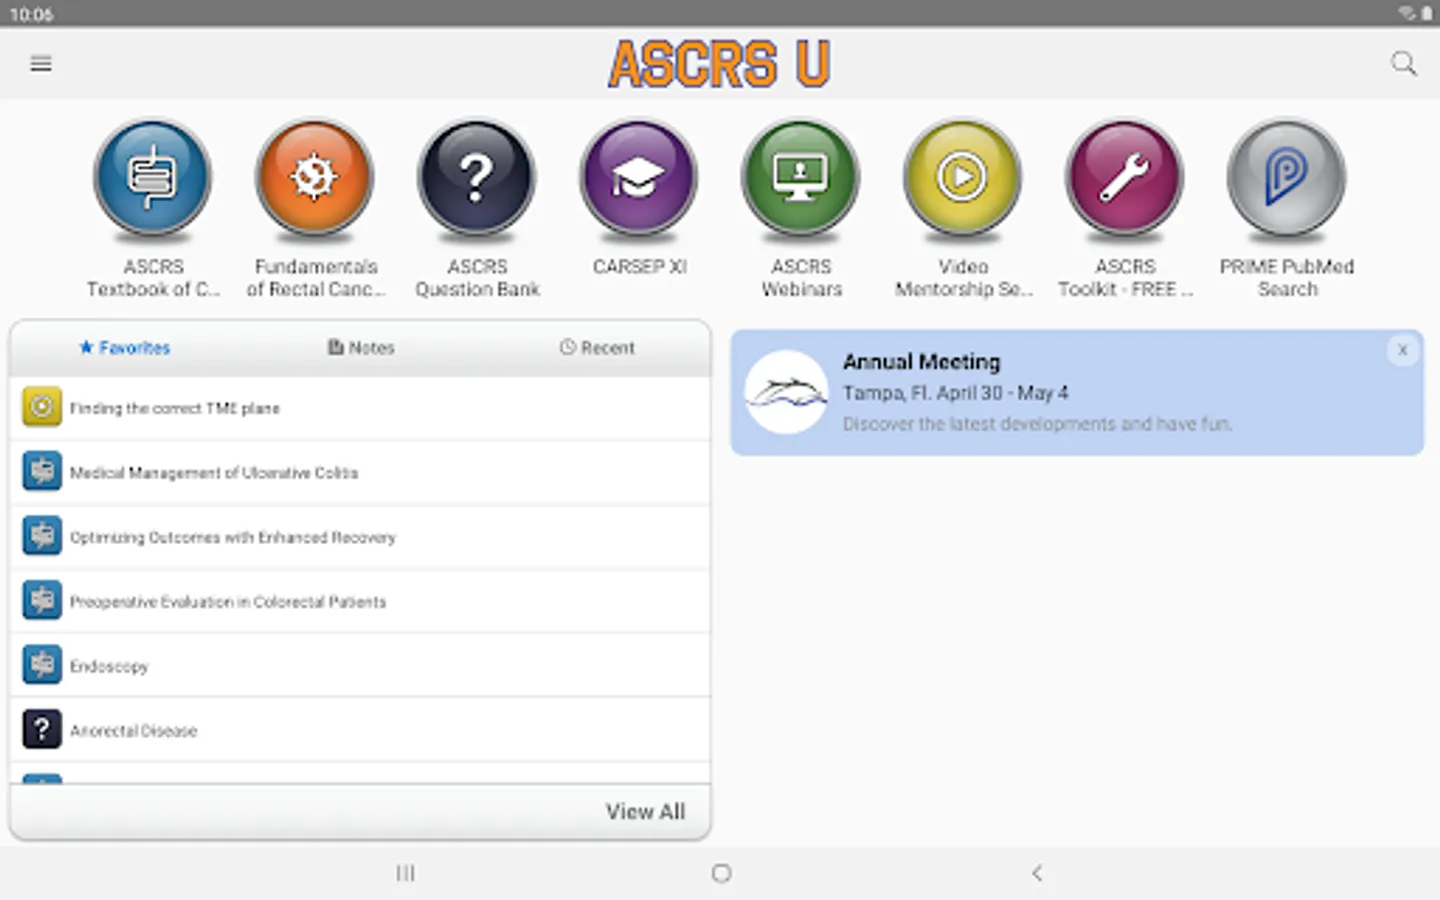Click 'Tampa, FL April 30 - May 4' text

[x=955, y=393]
